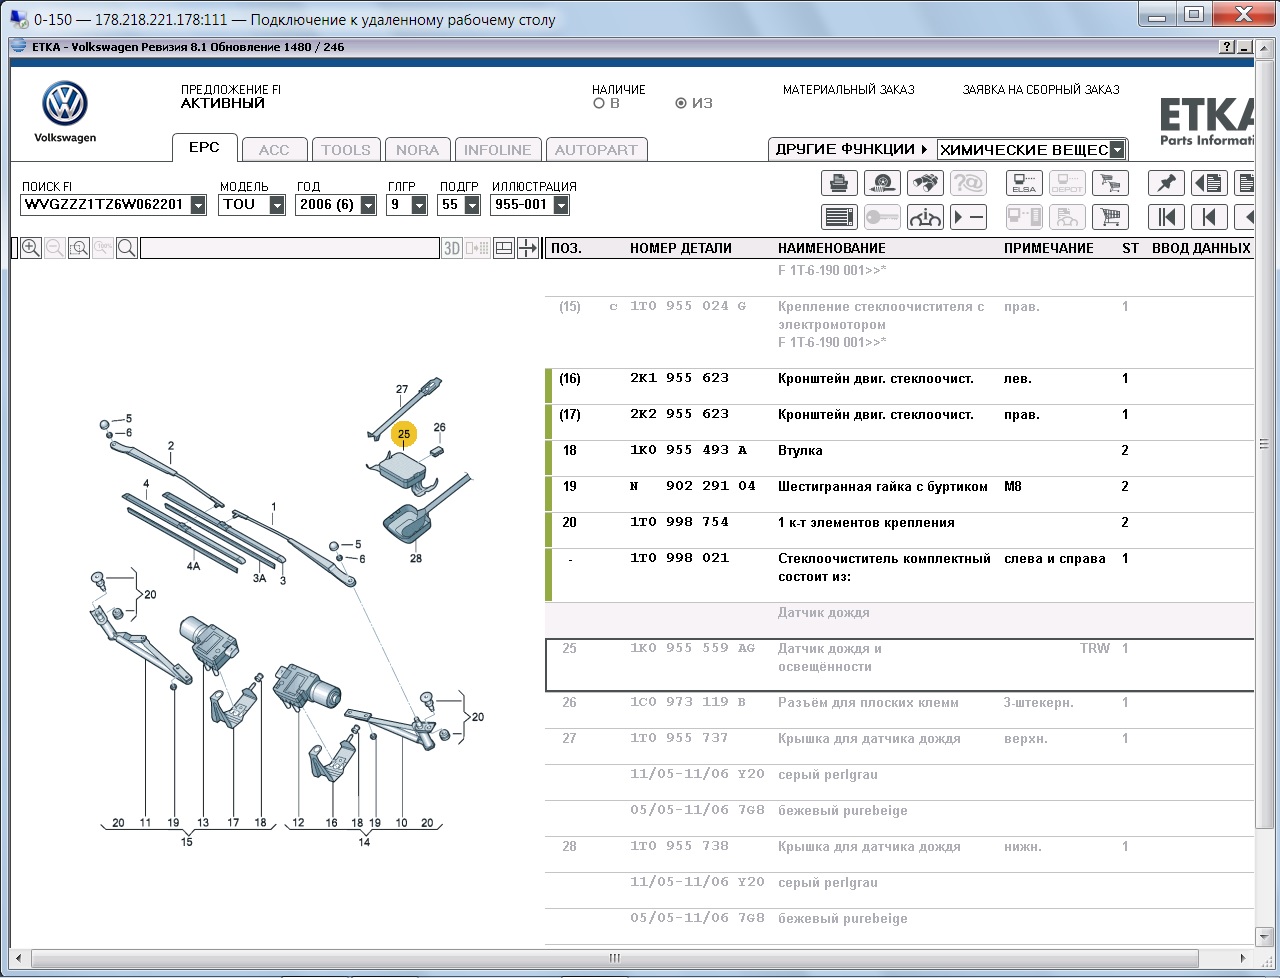Switch to the ACC tab
The height and width of the screenshot is (978, 1280).
(274, 150)
